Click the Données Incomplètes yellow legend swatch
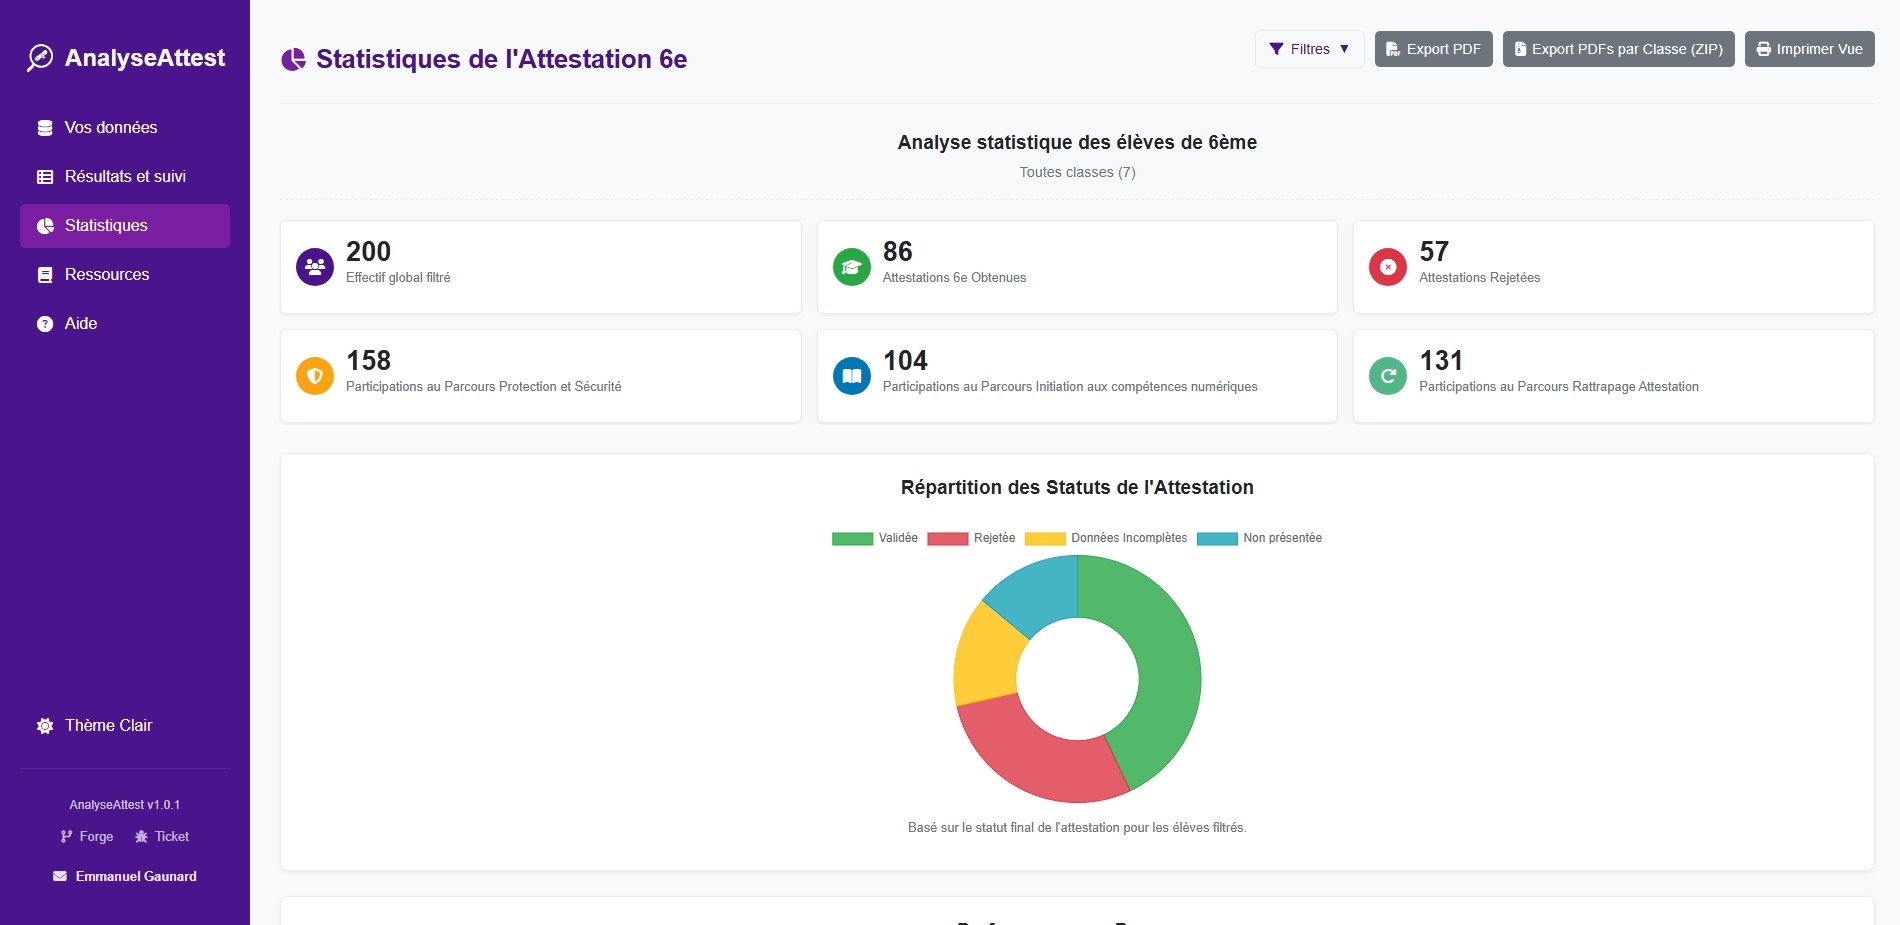Viewport: 1900px width, 925px height. coord(1045,539)
